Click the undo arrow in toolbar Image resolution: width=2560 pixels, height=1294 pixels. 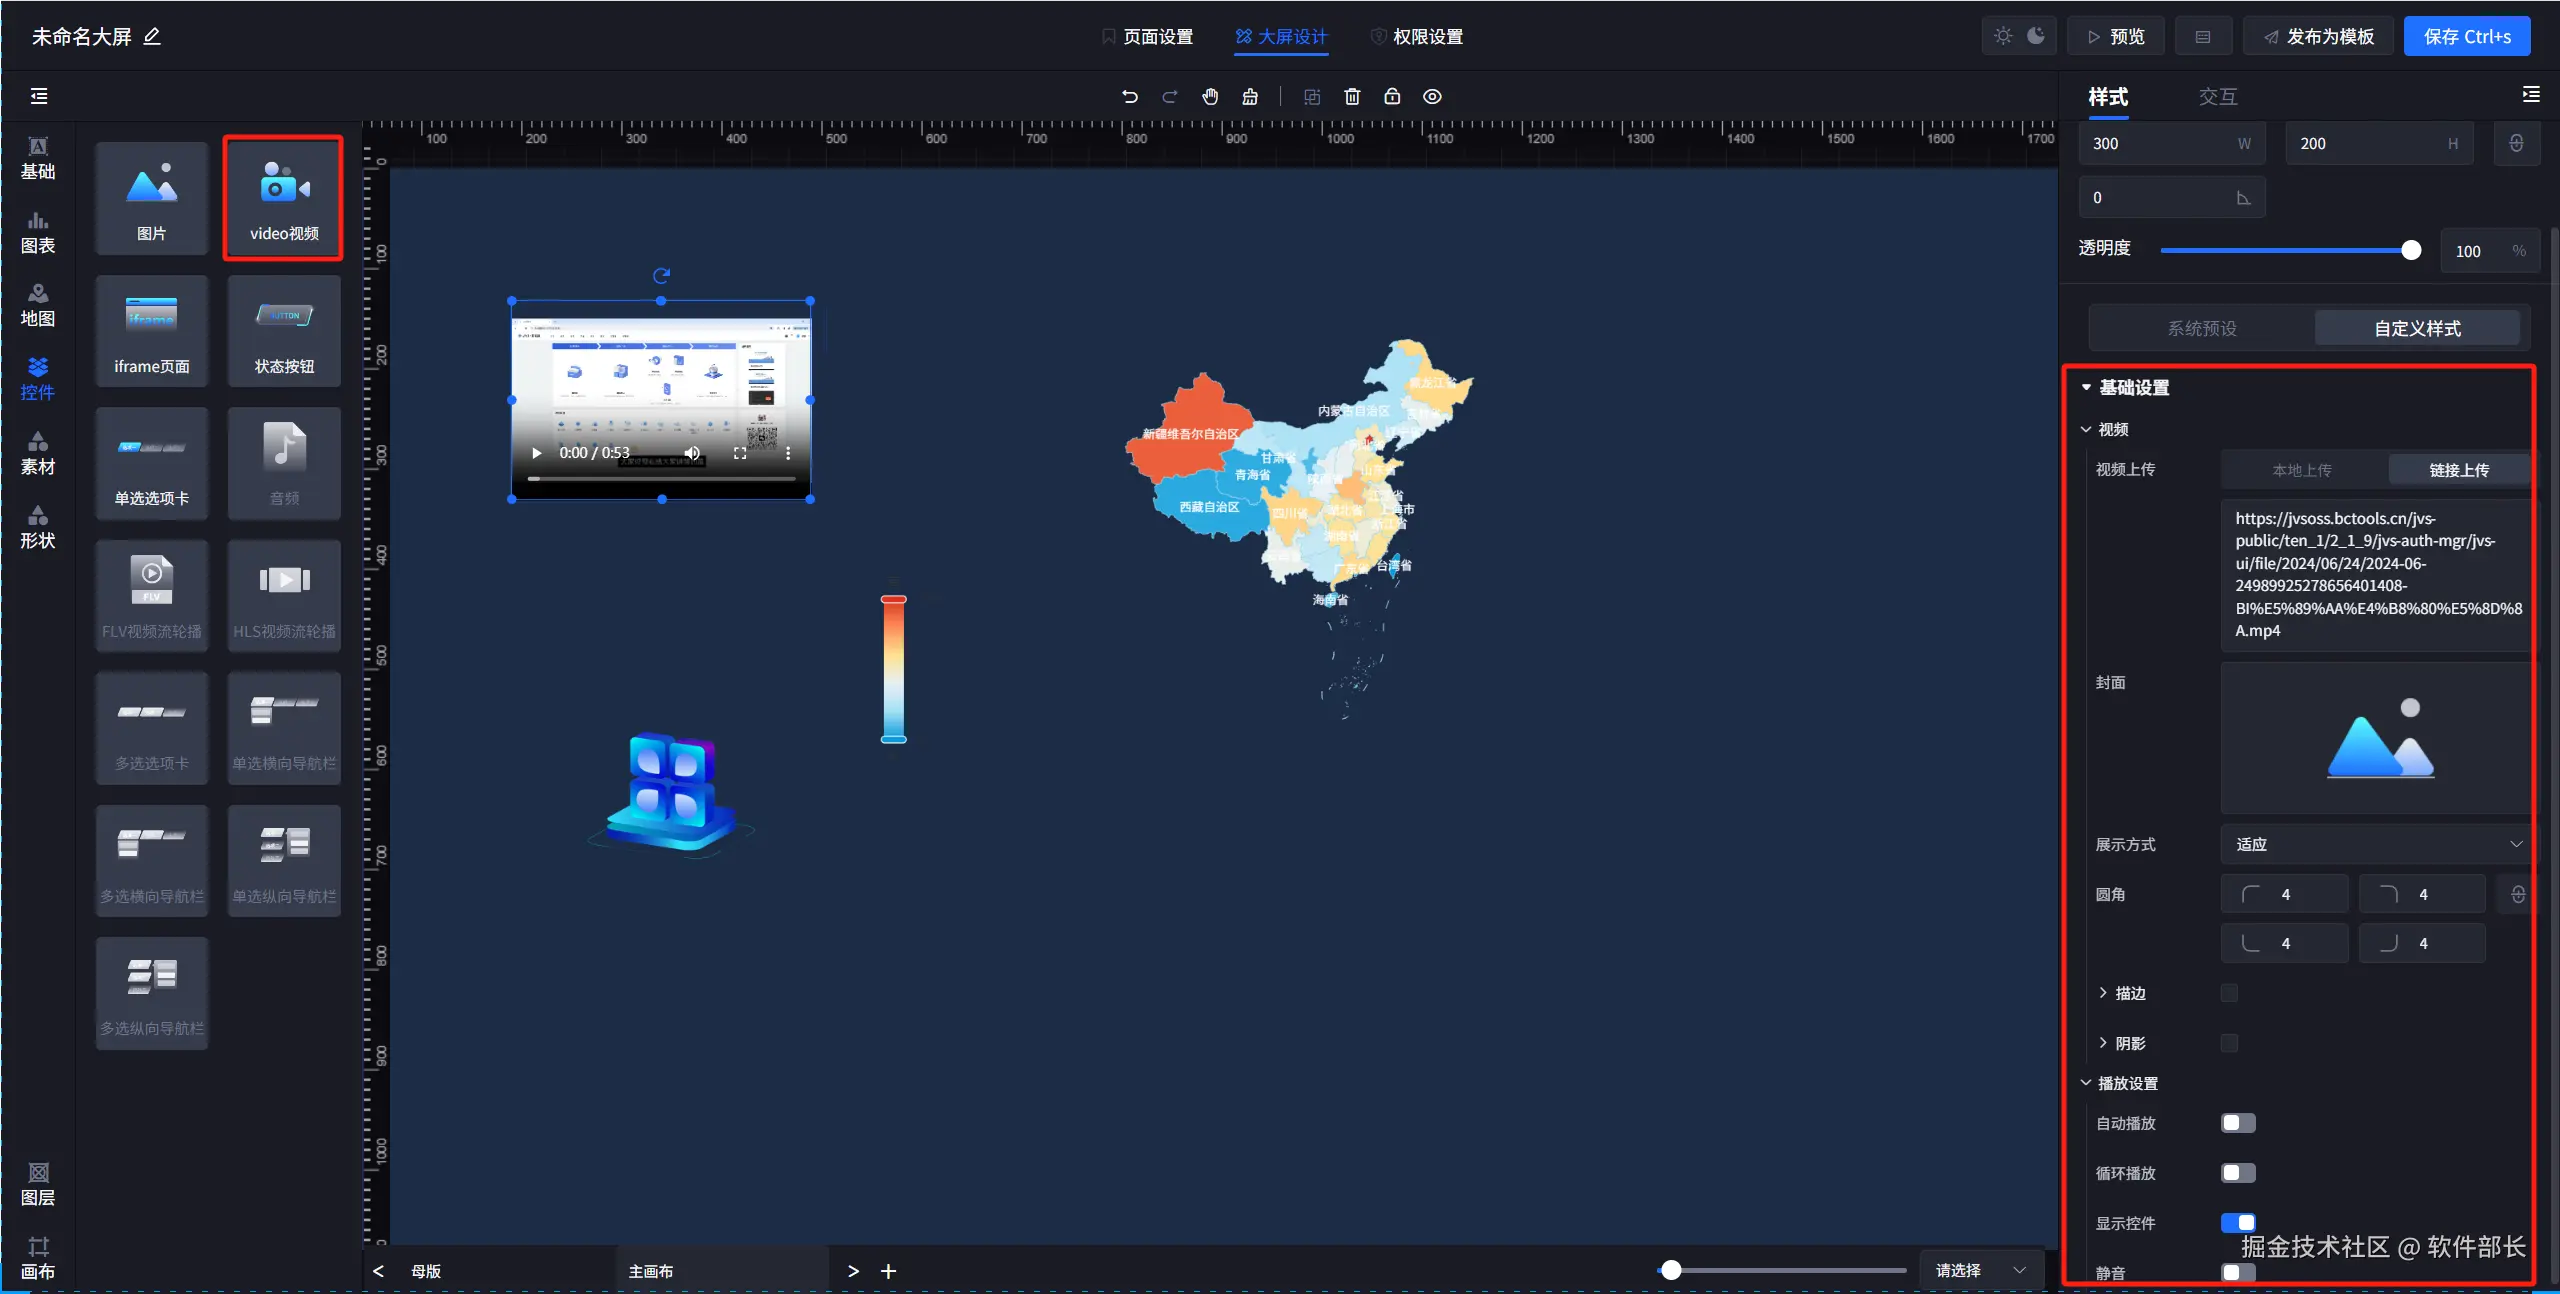(1130, 97)
